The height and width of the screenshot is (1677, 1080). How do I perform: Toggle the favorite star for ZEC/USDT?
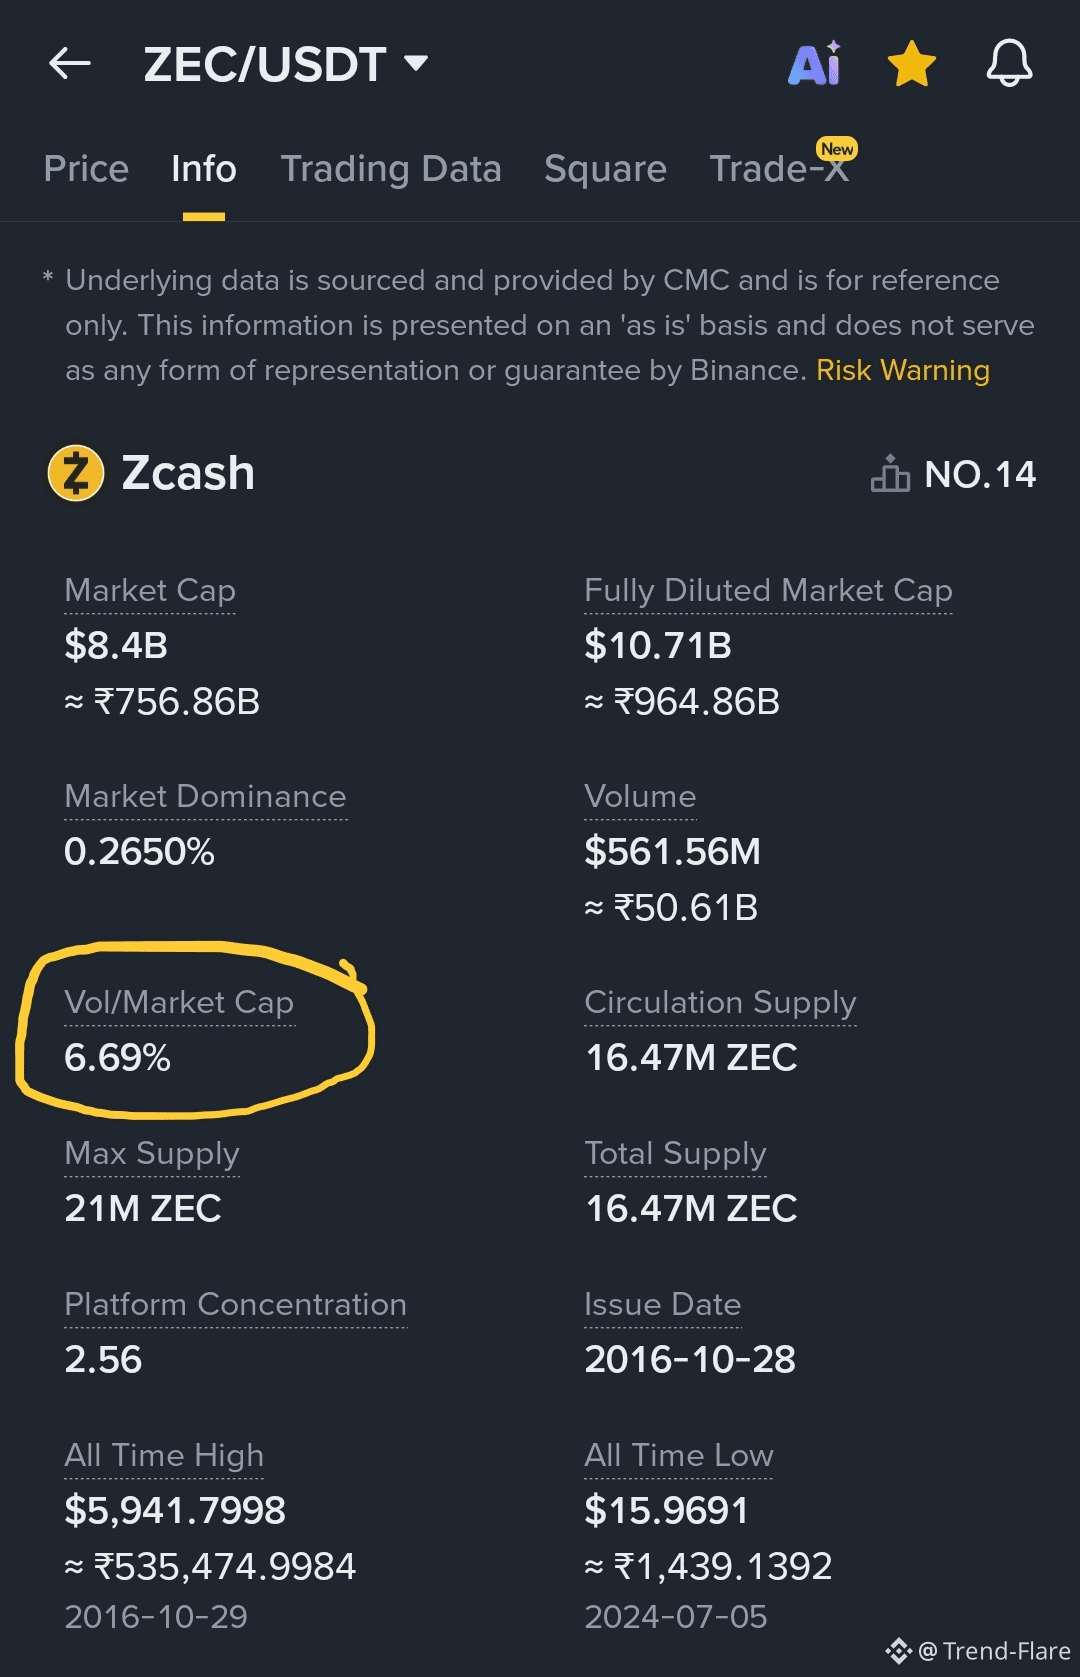point(911,64)
